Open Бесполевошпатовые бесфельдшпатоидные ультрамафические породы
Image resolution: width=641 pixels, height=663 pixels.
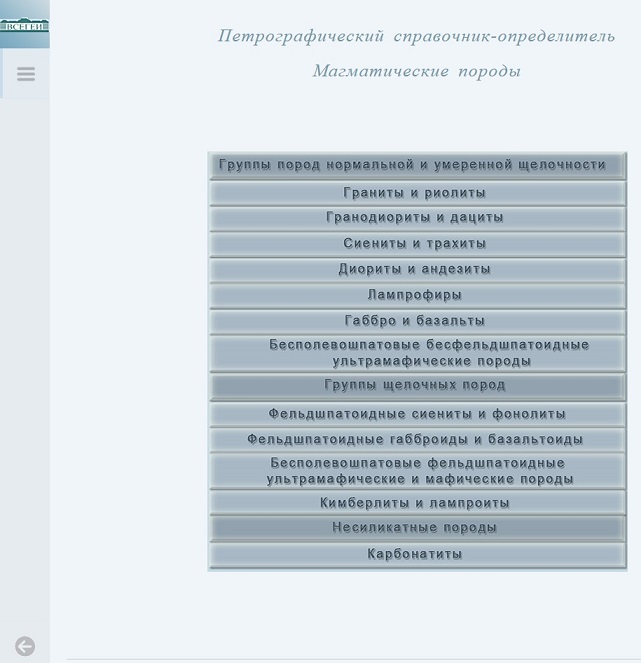point(417,353)
